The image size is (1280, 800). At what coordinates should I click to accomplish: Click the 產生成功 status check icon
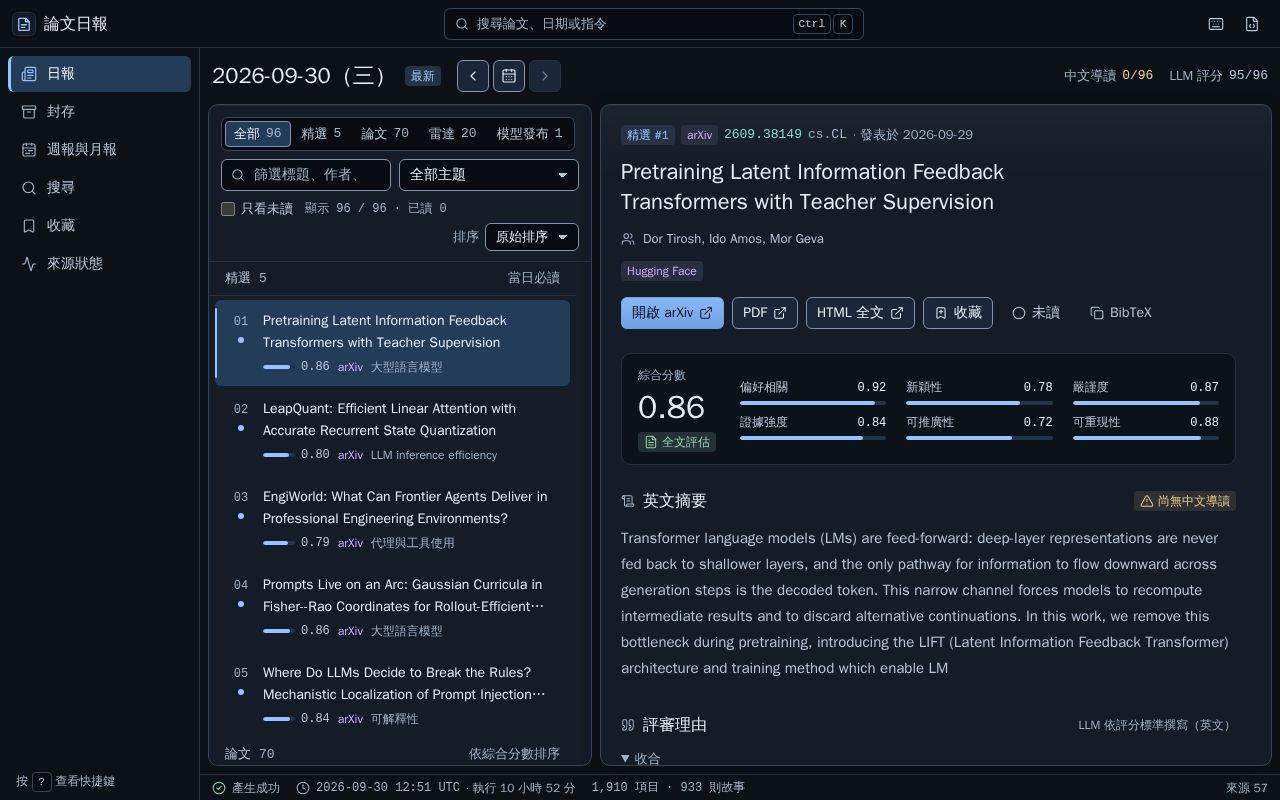219,788
